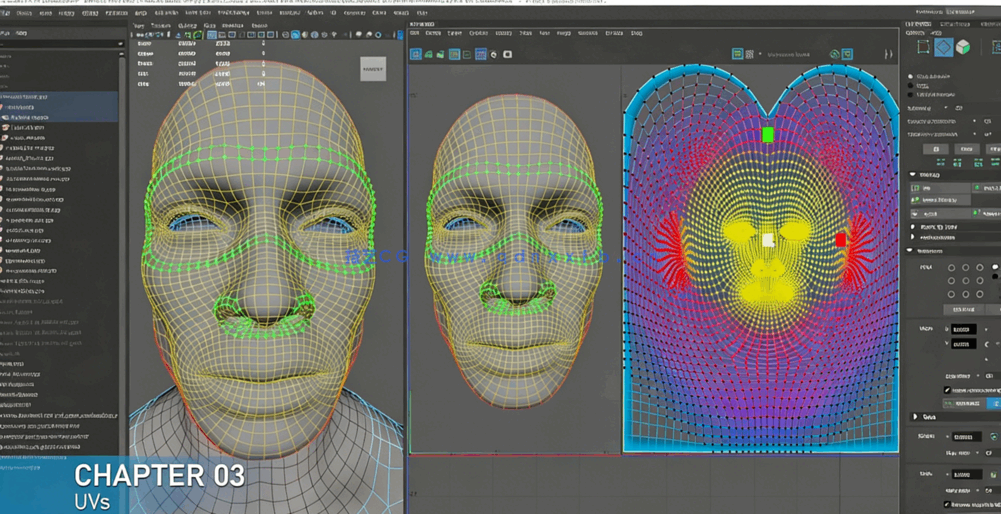This screenshot has height=514, width=1001.
Task: Click the gray view cube in 3D viewport
Action: click(373, 69)
